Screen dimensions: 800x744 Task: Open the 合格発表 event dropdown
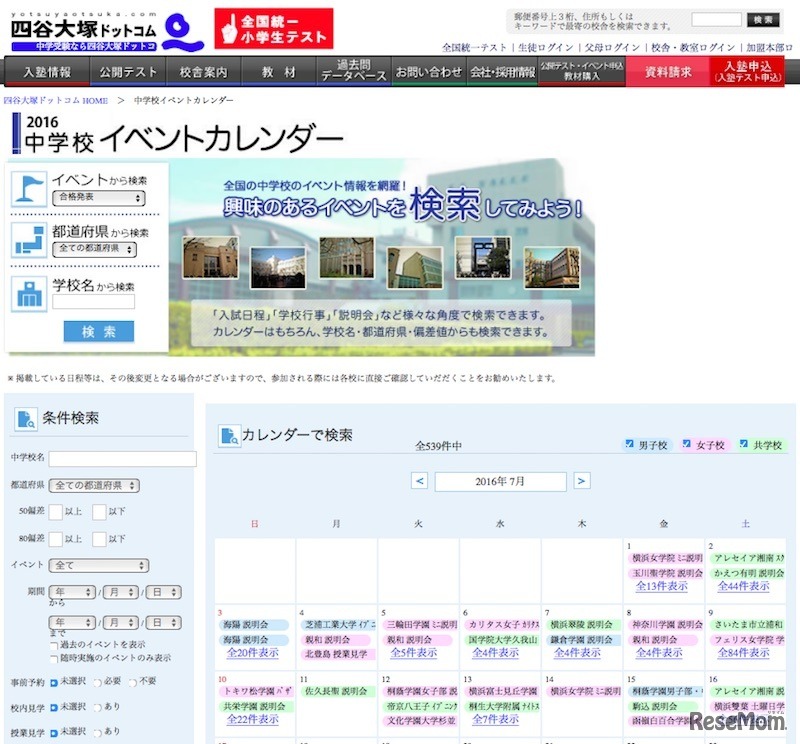pyautogui.click(x=98, y=198)
